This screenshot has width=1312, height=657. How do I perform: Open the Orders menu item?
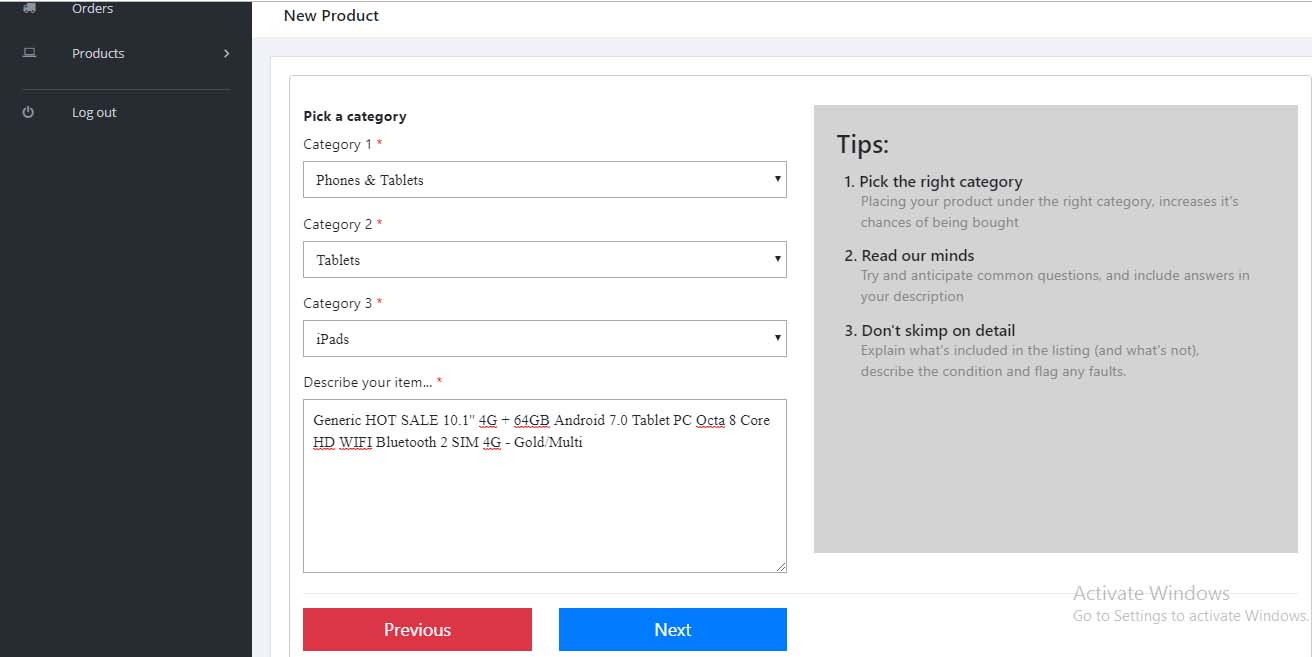[x=92, y=8]
